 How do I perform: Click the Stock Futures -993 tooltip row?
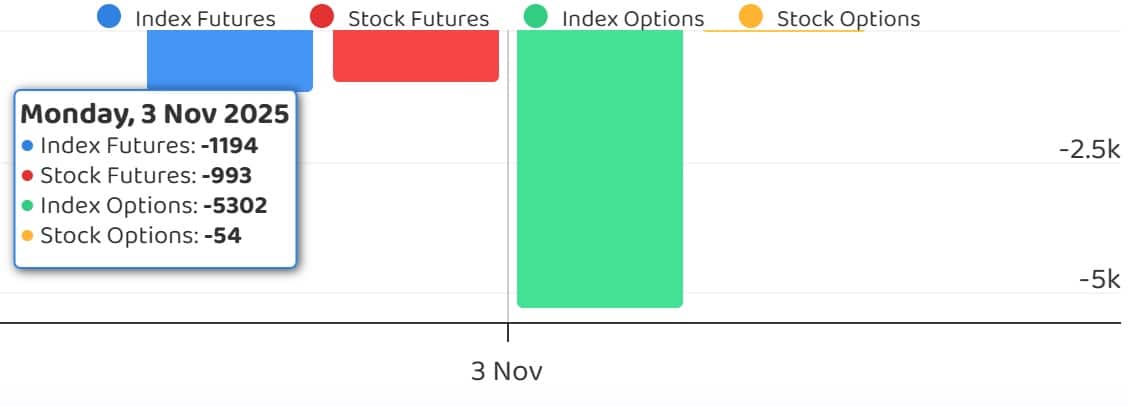135,176
